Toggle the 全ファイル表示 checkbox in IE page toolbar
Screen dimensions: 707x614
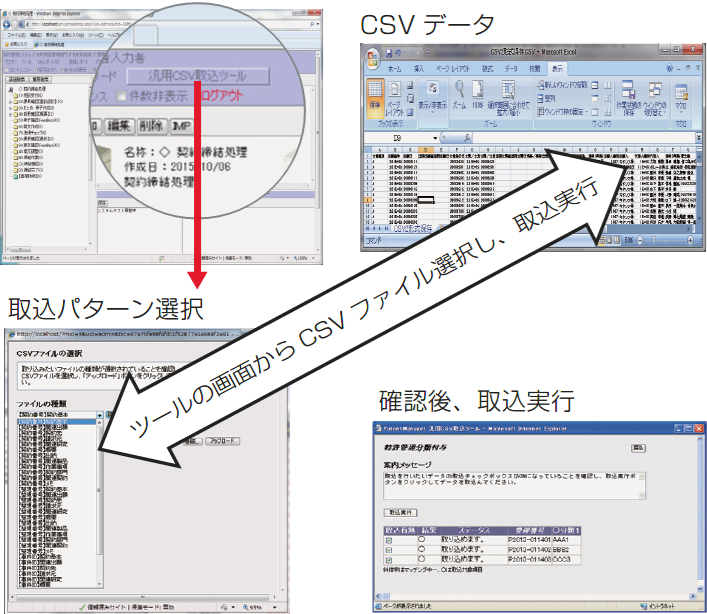pos(61,70)
